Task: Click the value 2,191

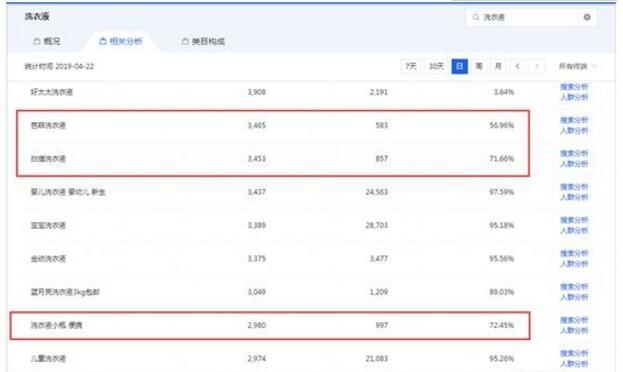Action: pyautogui.click(x=378, y=92)
